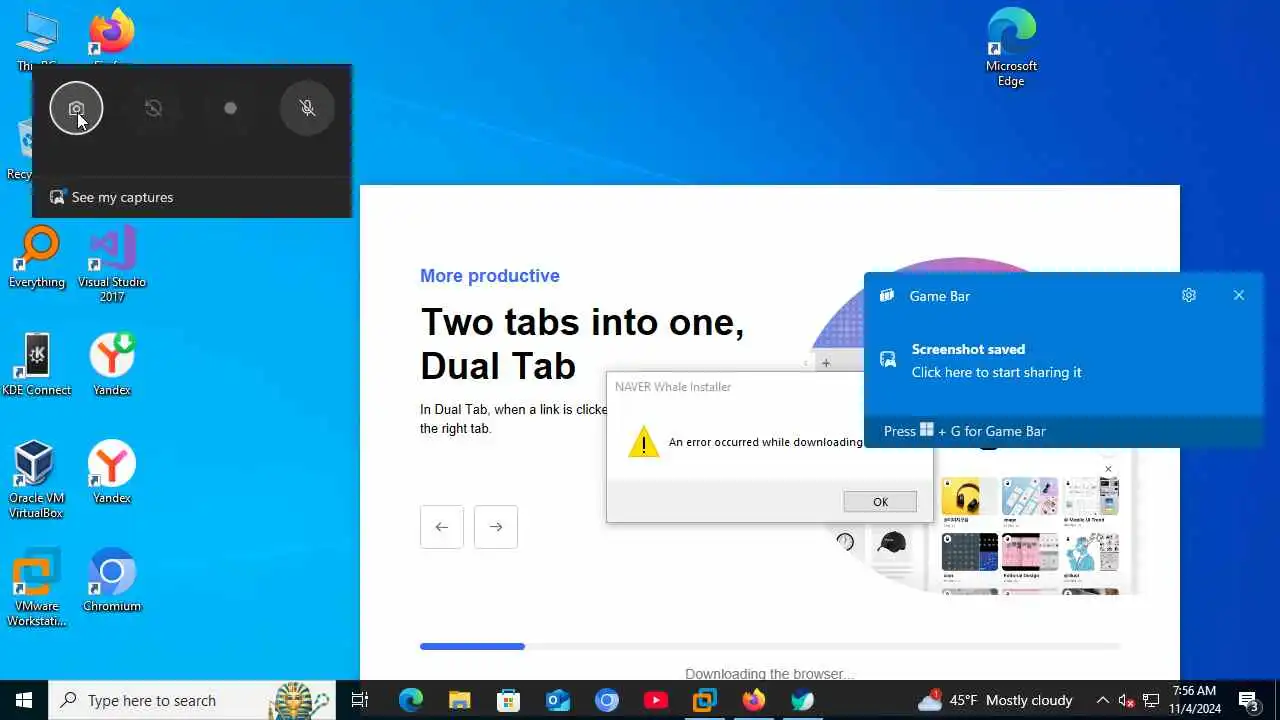The image size is (1280, 720).
Task: Open the network tray icon
Action: click(x=1151, y=700)
